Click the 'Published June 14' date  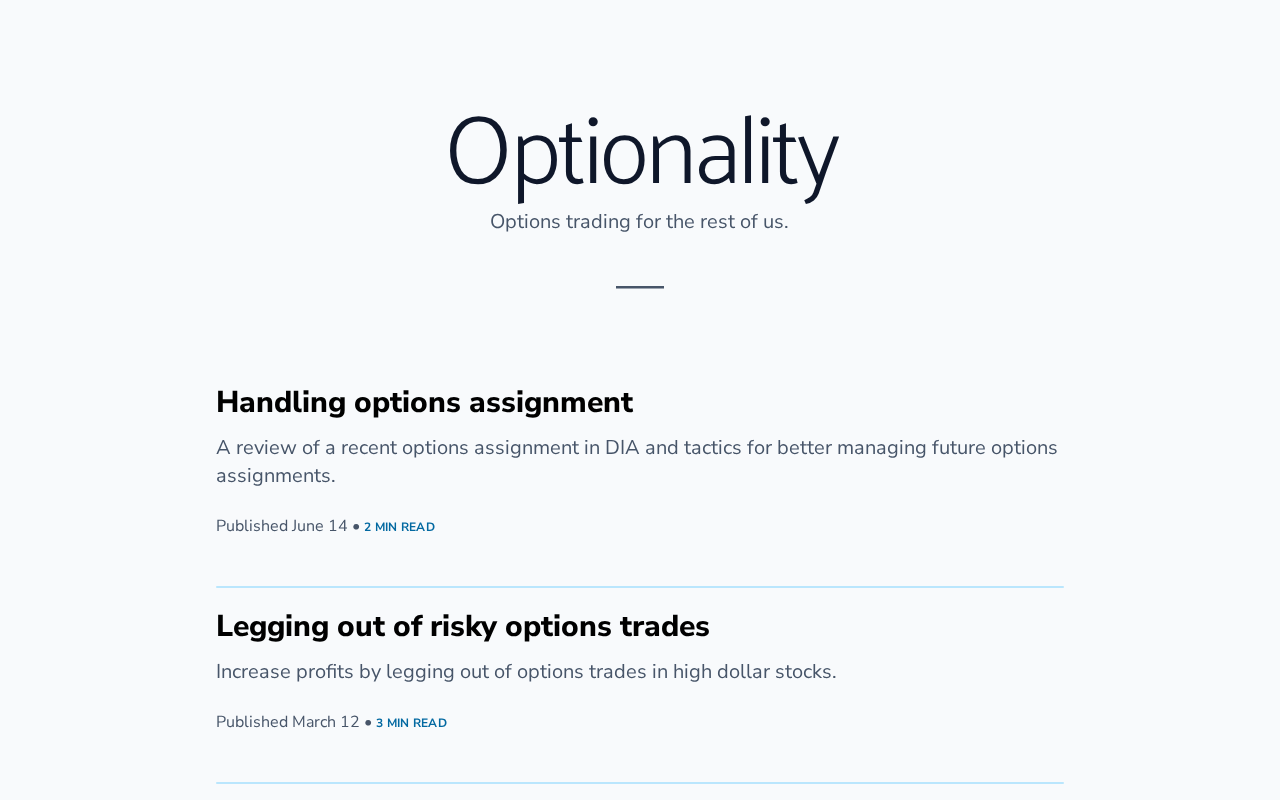coord(282,526)
